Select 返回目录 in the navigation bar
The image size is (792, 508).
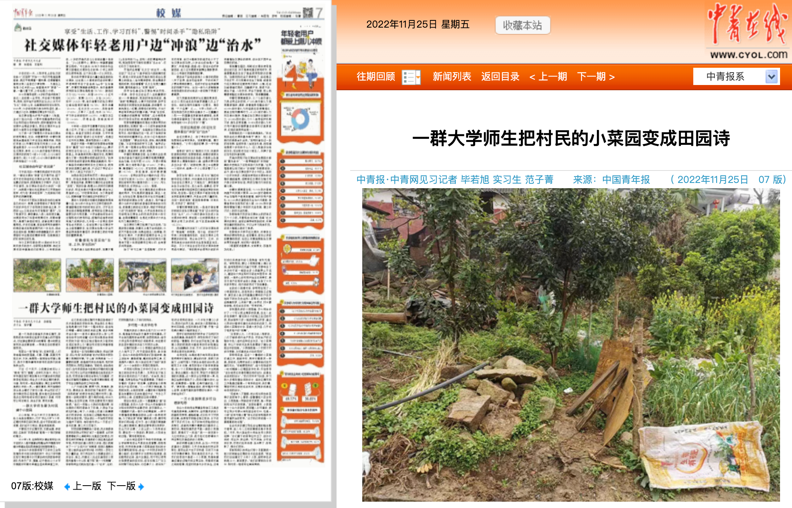500,77
